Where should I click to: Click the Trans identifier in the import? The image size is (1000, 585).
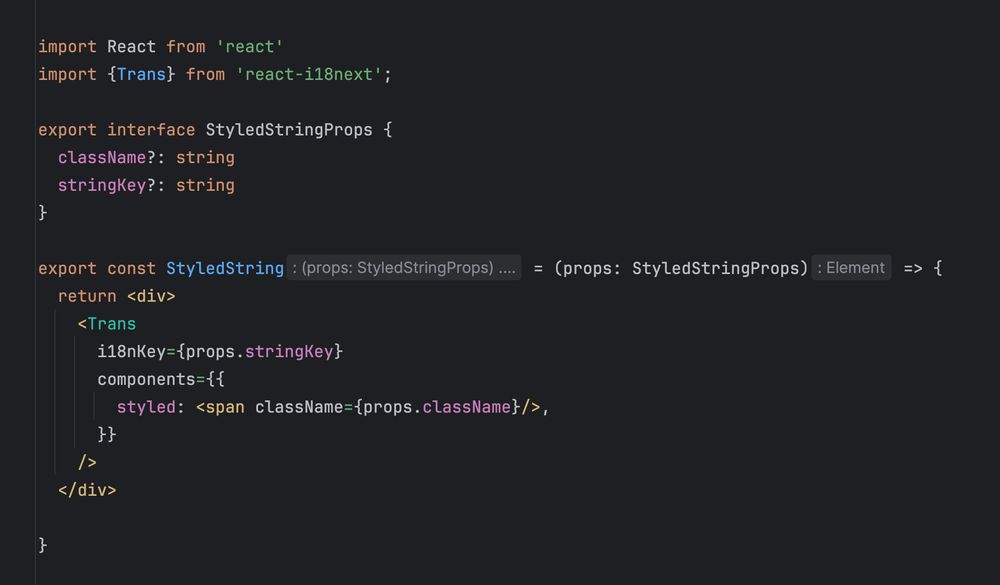coord(141,75)
